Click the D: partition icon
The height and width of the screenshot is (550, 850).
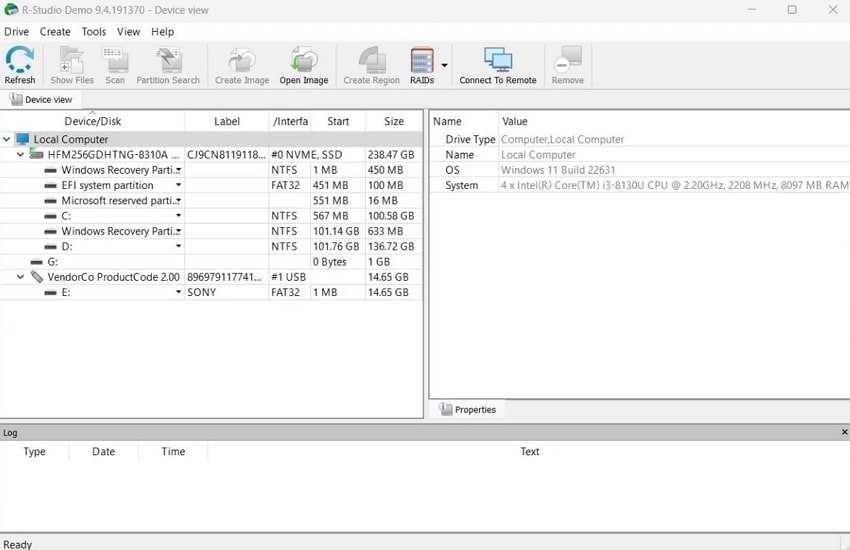[x=50, y=247]
